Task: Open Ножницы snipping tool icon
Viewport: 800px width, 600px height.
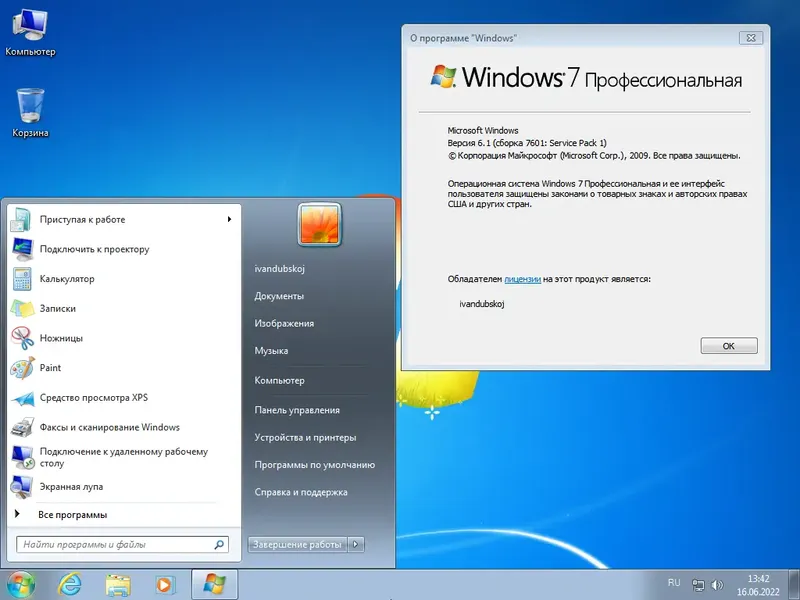Action: click(22, 338)
